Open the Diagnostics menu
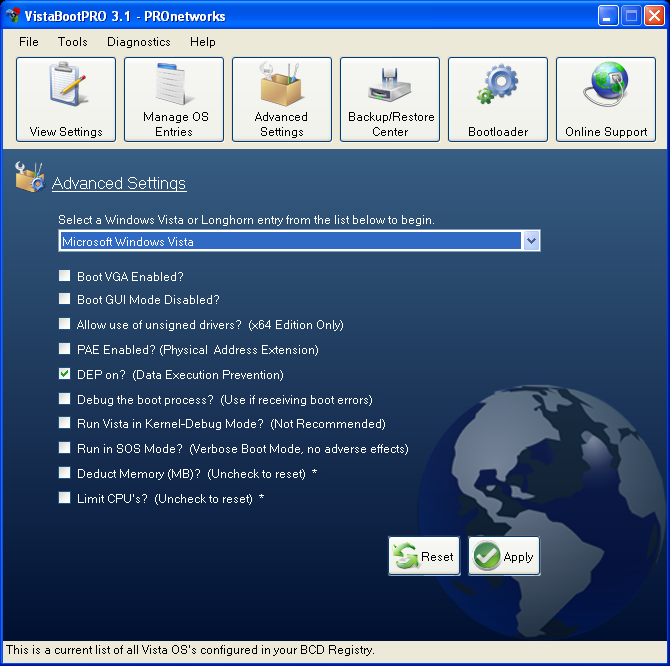Viewport: 670px width, 666px height. point(138,42)
